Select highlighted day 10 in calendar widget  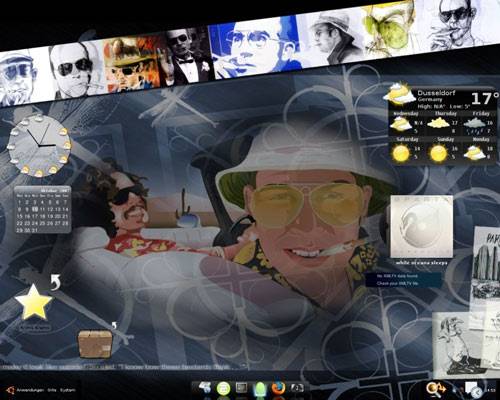pos(35,209)
